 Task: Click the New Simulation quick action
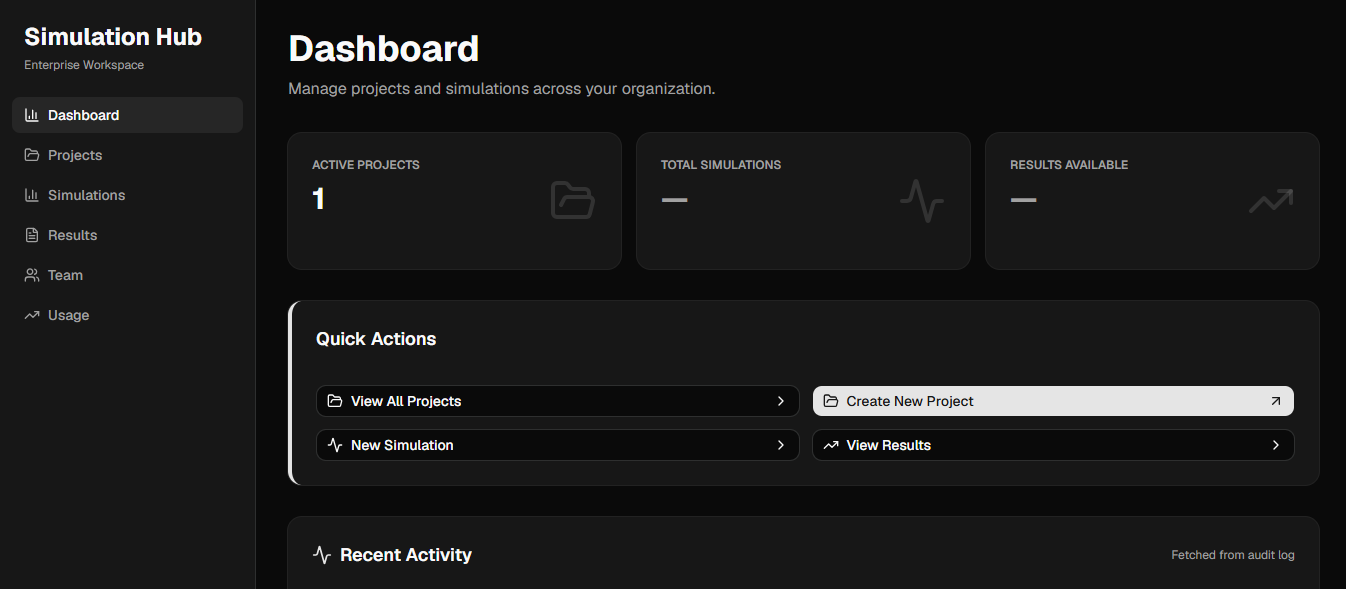tap(558, 445)
